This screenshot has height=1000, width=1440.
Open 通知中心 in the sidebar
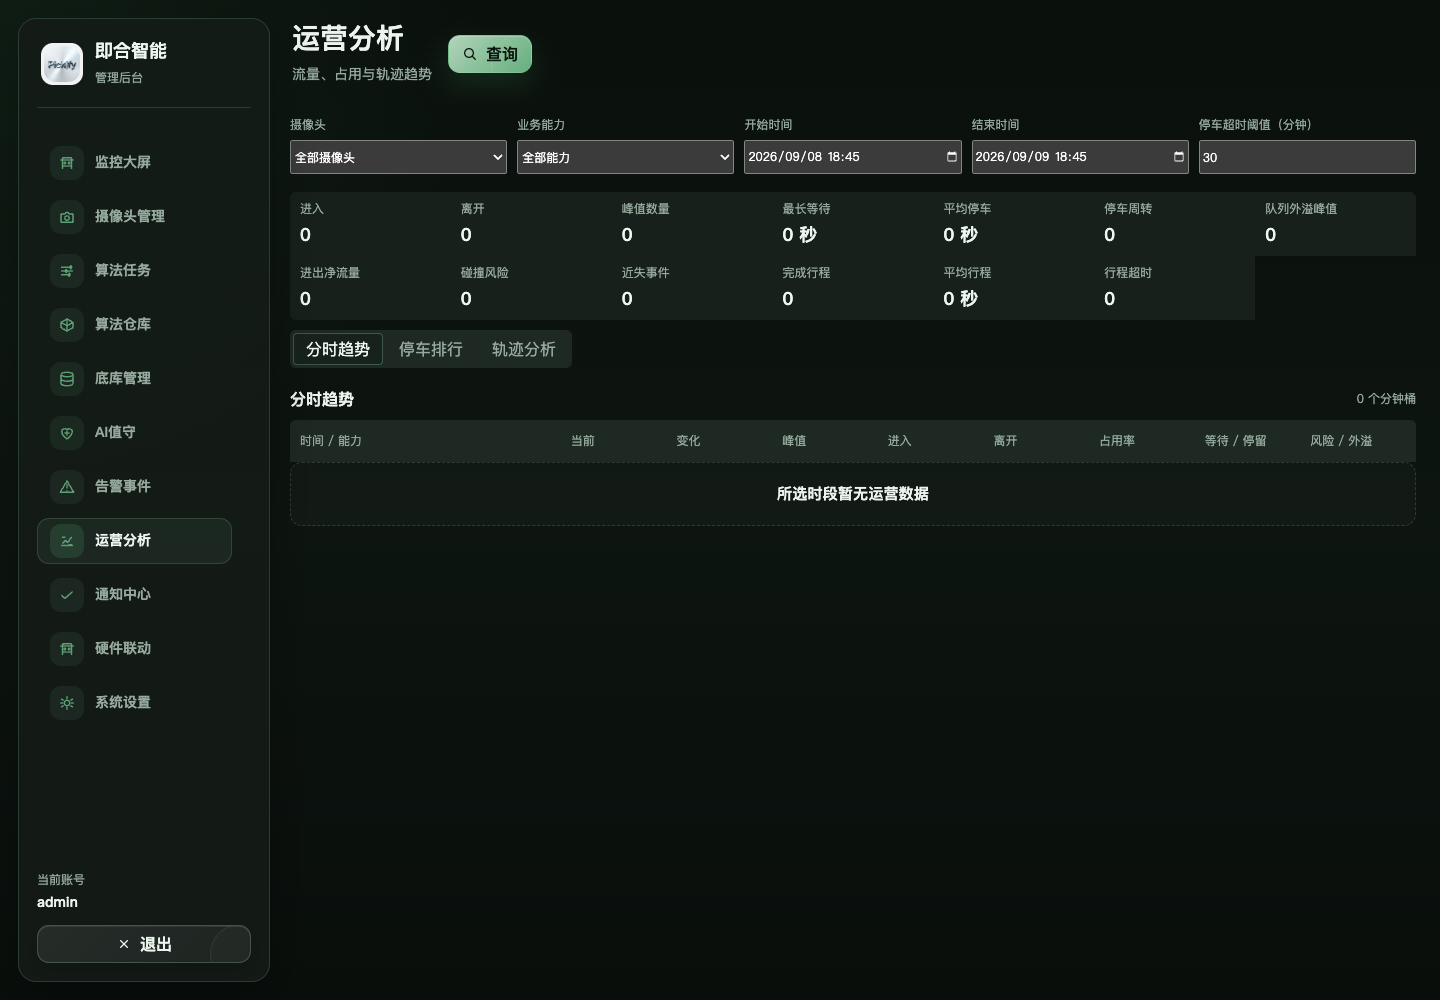[x=134, y=594]
